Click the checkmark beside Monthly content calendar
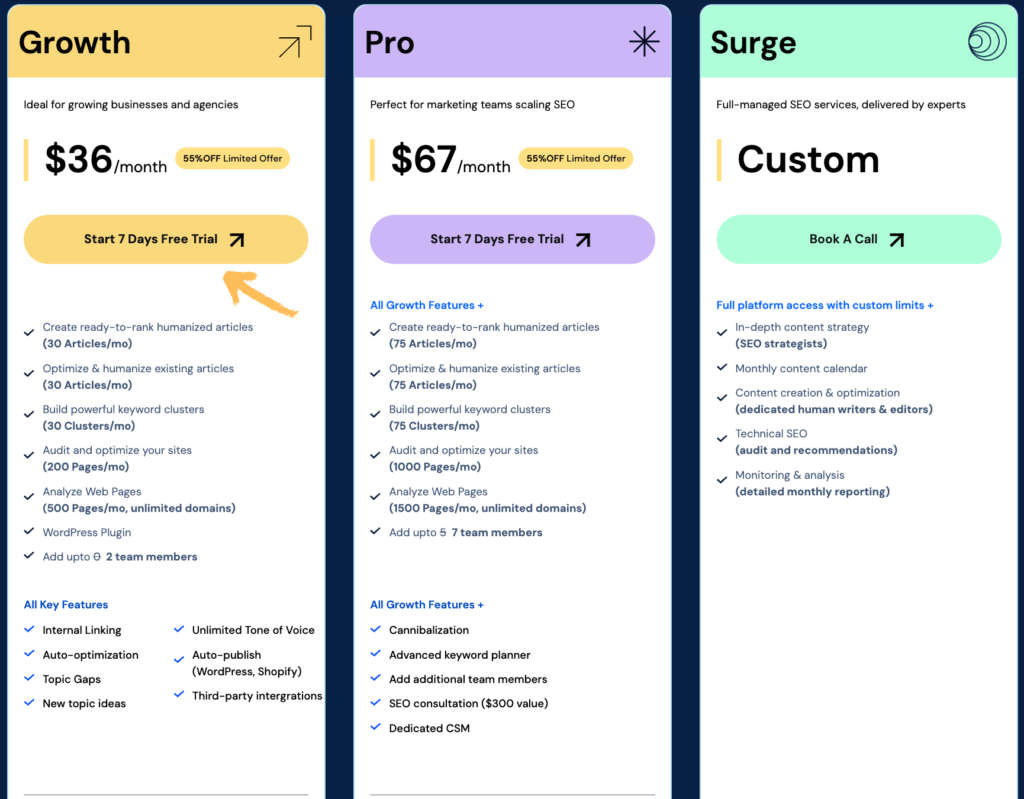1024x799 pixels. click(722, 367)
